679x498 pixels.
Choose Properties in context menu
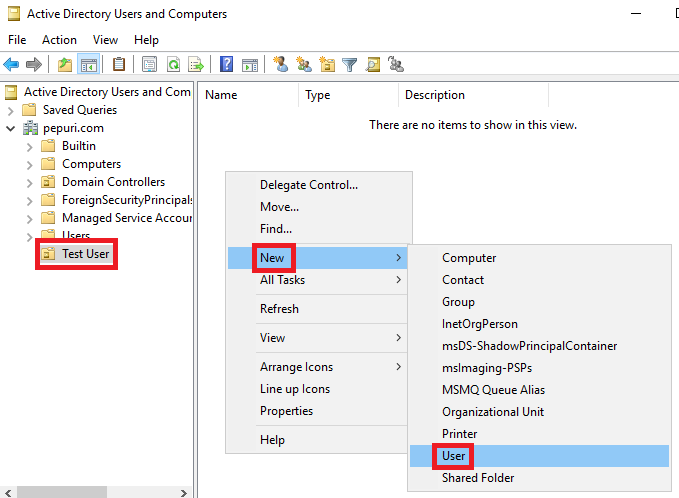317,411
